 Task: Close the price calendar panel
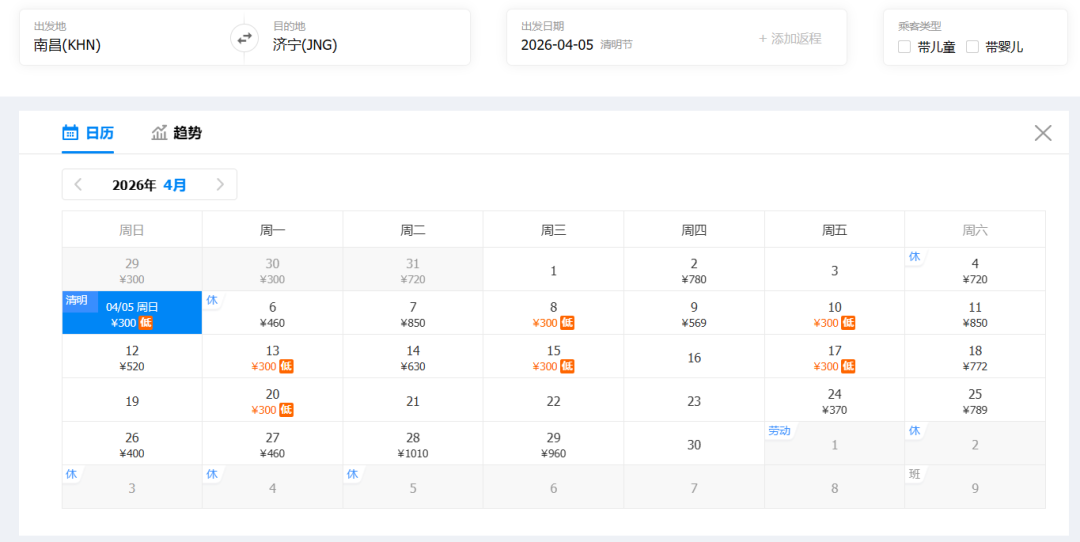[x=1043, y=133]
